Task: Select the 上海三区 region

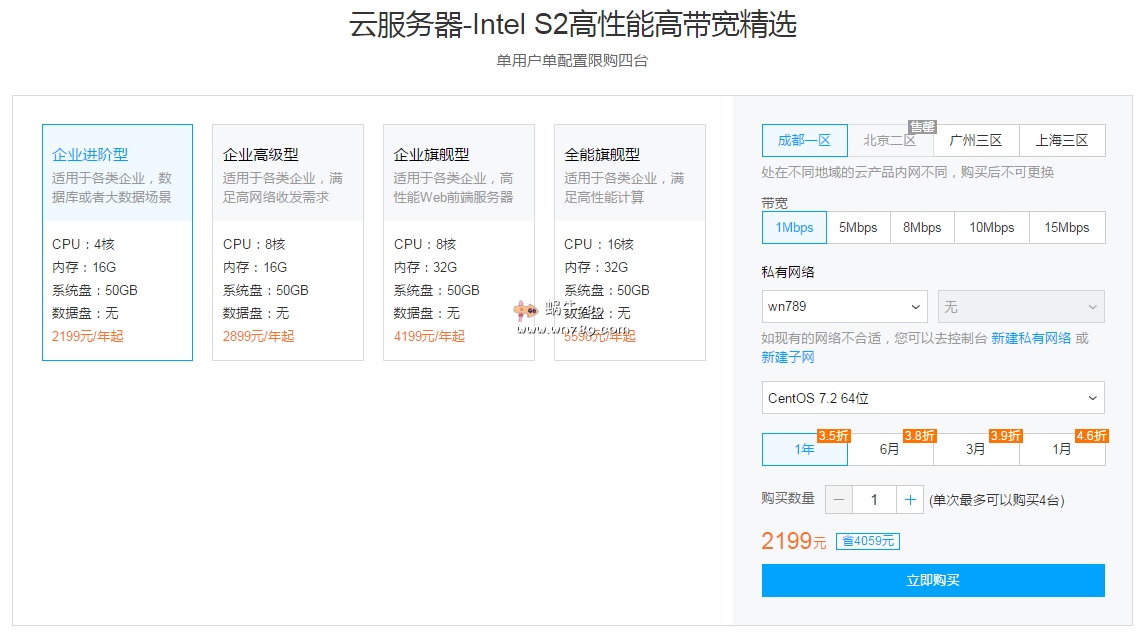Action: [x=1062, y=141]
